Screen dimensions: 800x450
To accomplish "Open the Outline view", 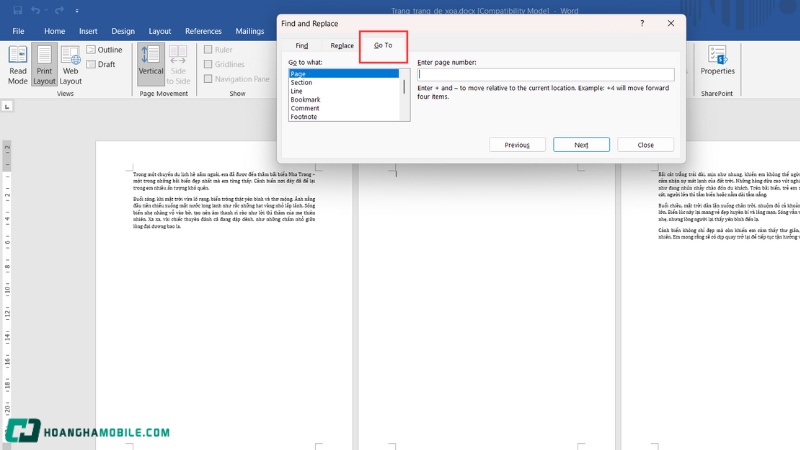I will click(x=104, y=50).
